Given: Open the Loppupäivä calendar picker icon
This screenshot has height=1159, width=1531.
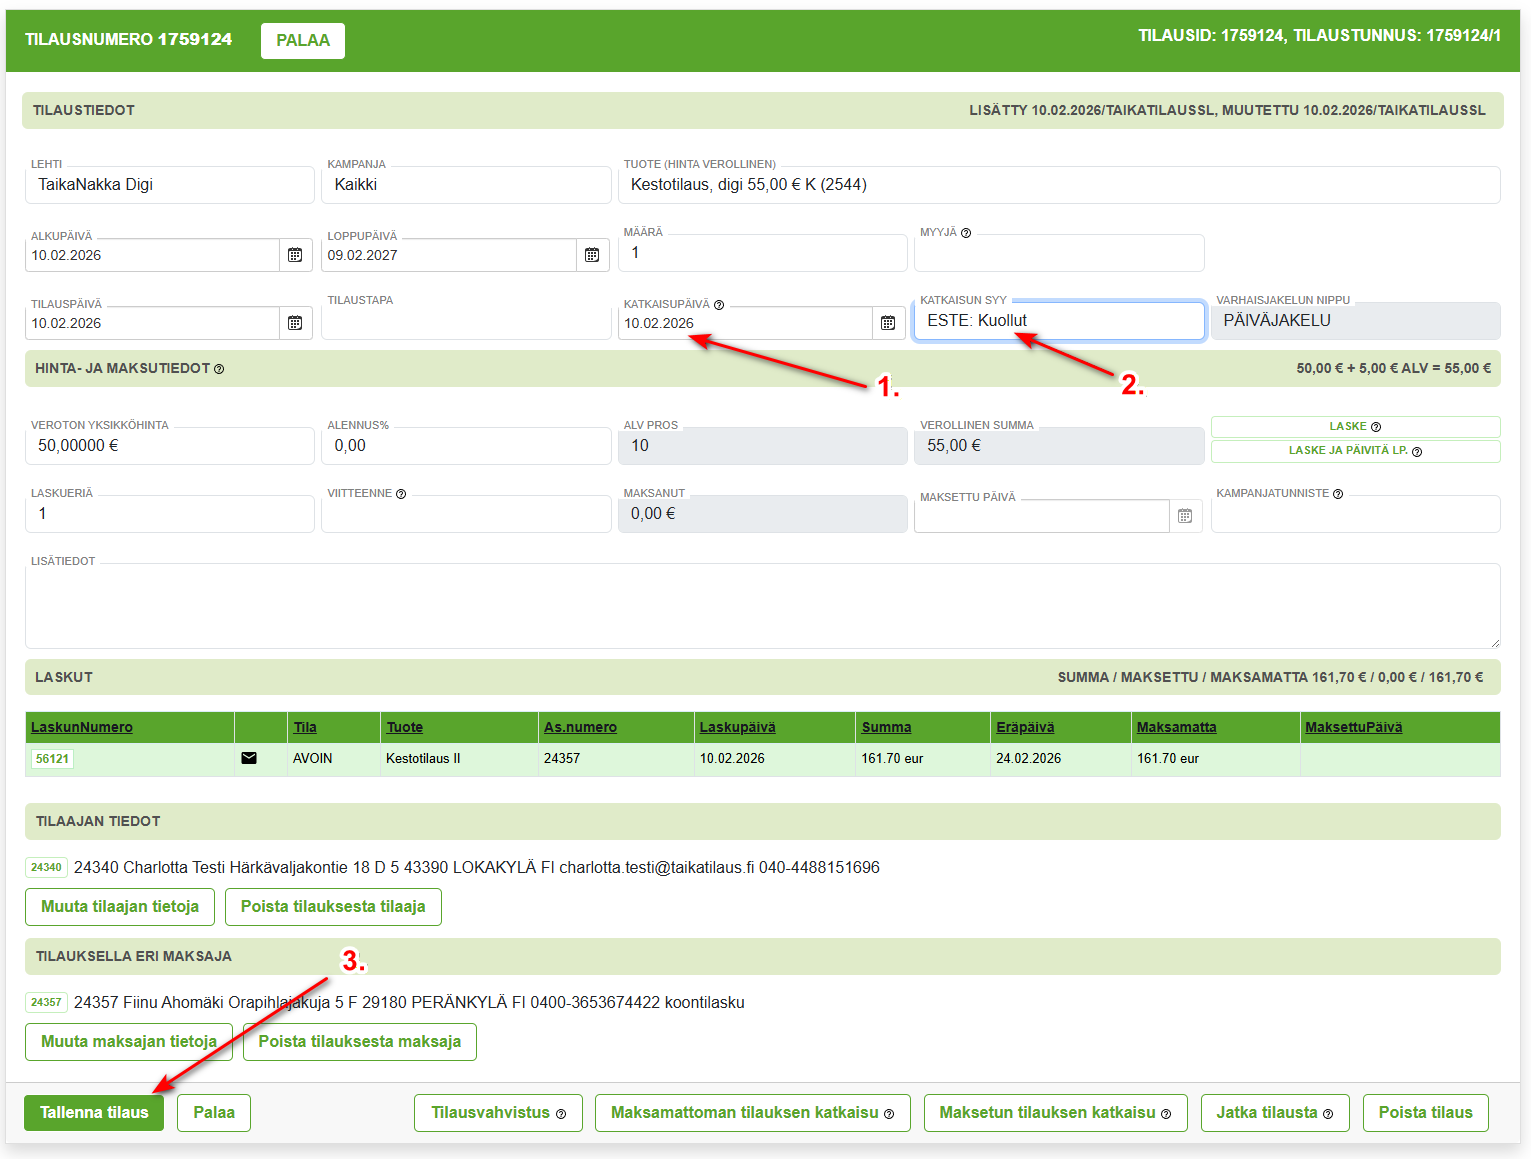Looking at the screenshot, I should (x=592, y=255).
